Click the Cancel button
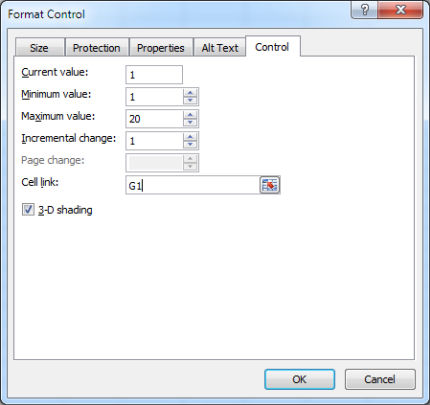 [380, 379]
